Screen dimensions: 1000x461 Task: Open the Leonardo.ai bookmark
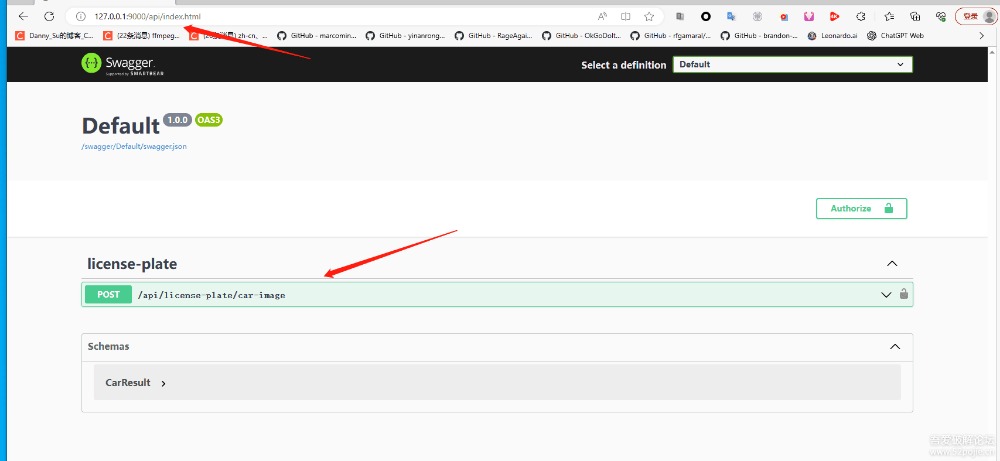click(832, 35)
